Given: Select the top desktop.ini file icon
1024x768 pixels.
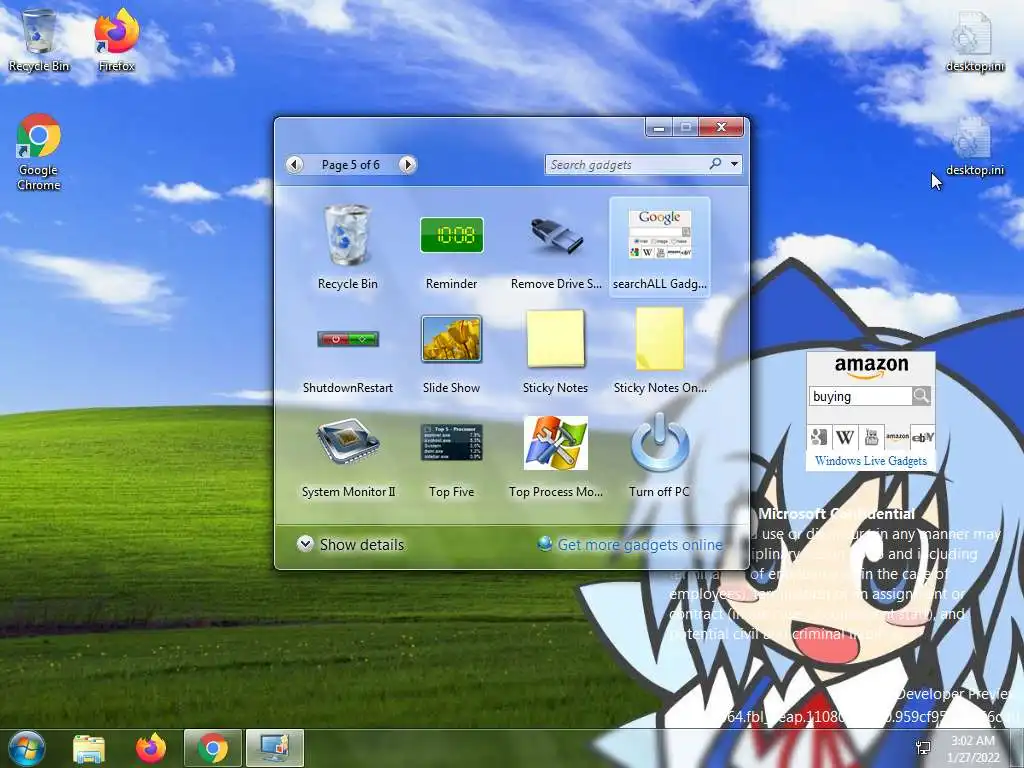Looking at the screenshot, I should 975,40.
